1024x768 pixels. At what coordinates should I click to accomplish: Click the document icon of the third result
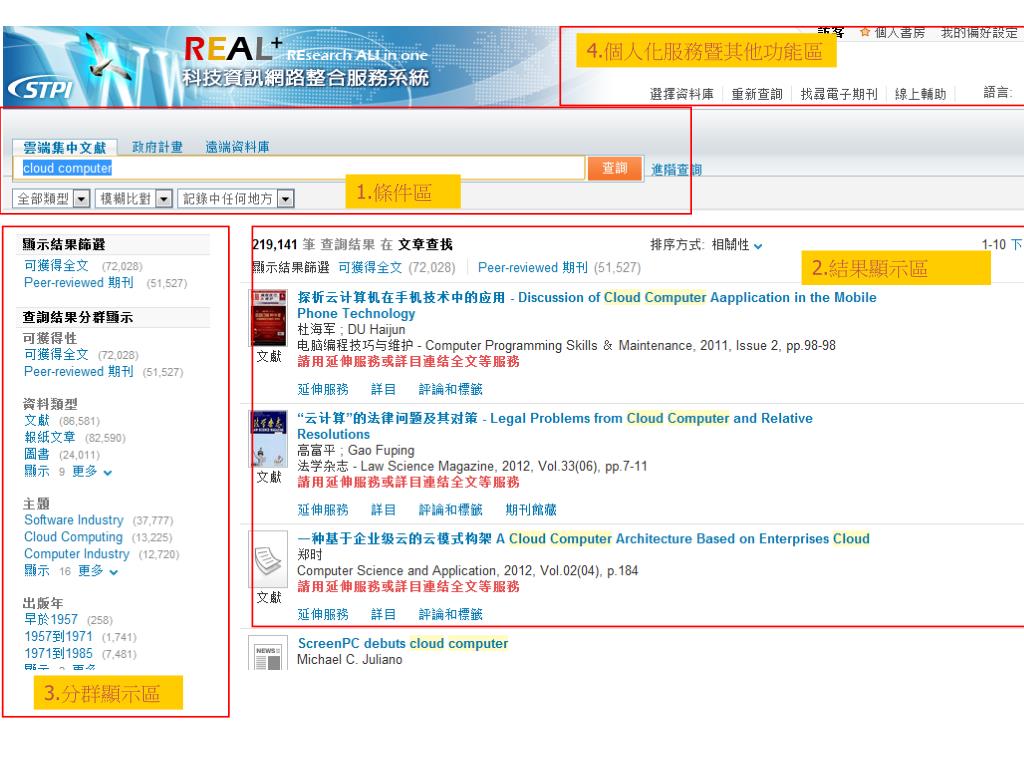tap(268, 559)
